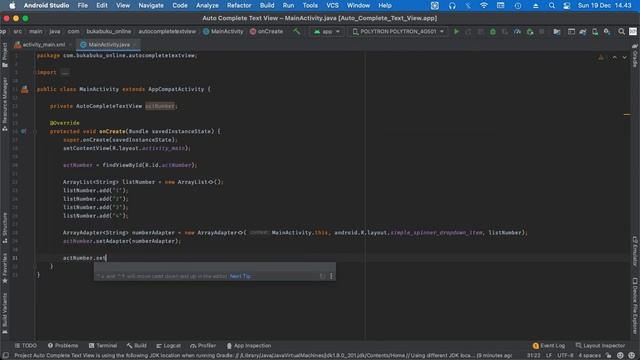The width and height of the screenshot is (640, 360).
Task: Open the VCS menu
Action: [x=332, y=5]
